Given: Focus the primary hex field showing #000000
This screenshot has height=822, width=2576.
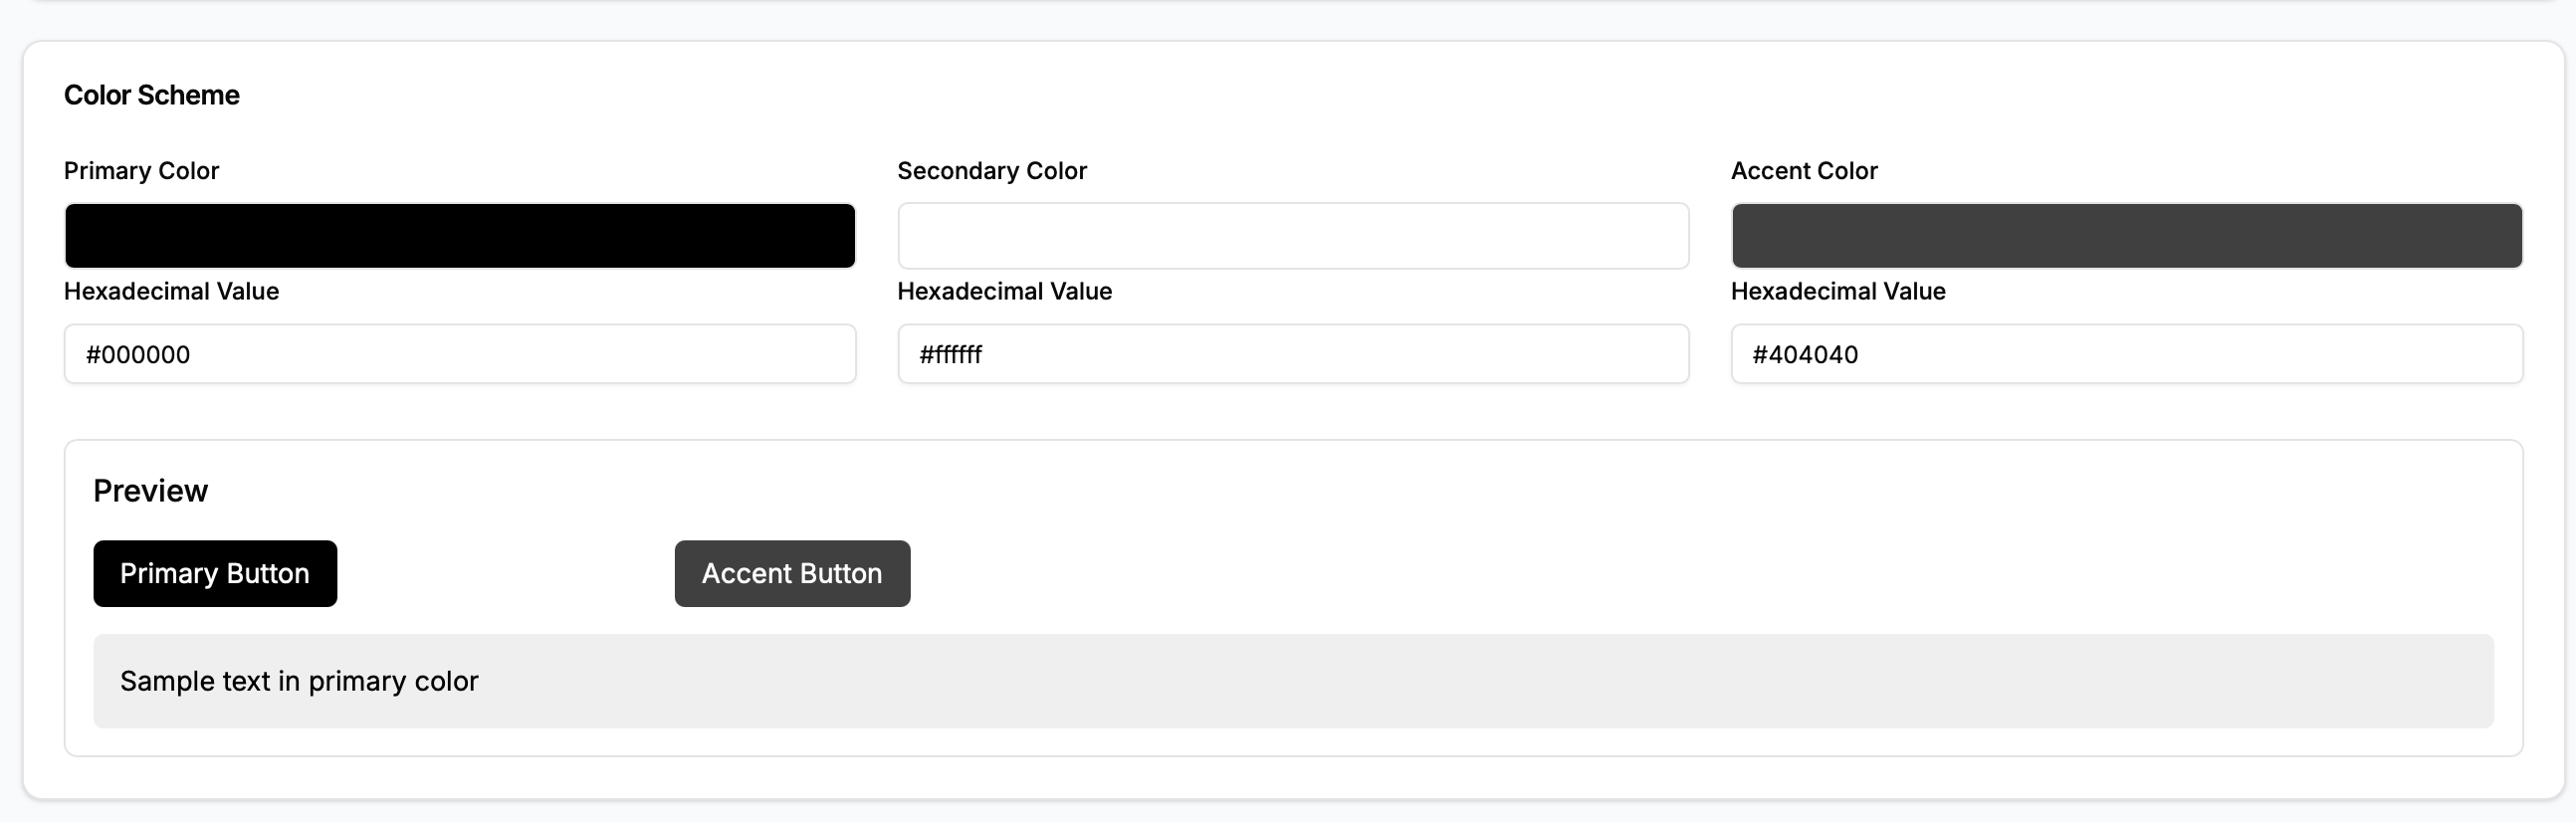Looking at the screenshot, I should click(459, 354).
